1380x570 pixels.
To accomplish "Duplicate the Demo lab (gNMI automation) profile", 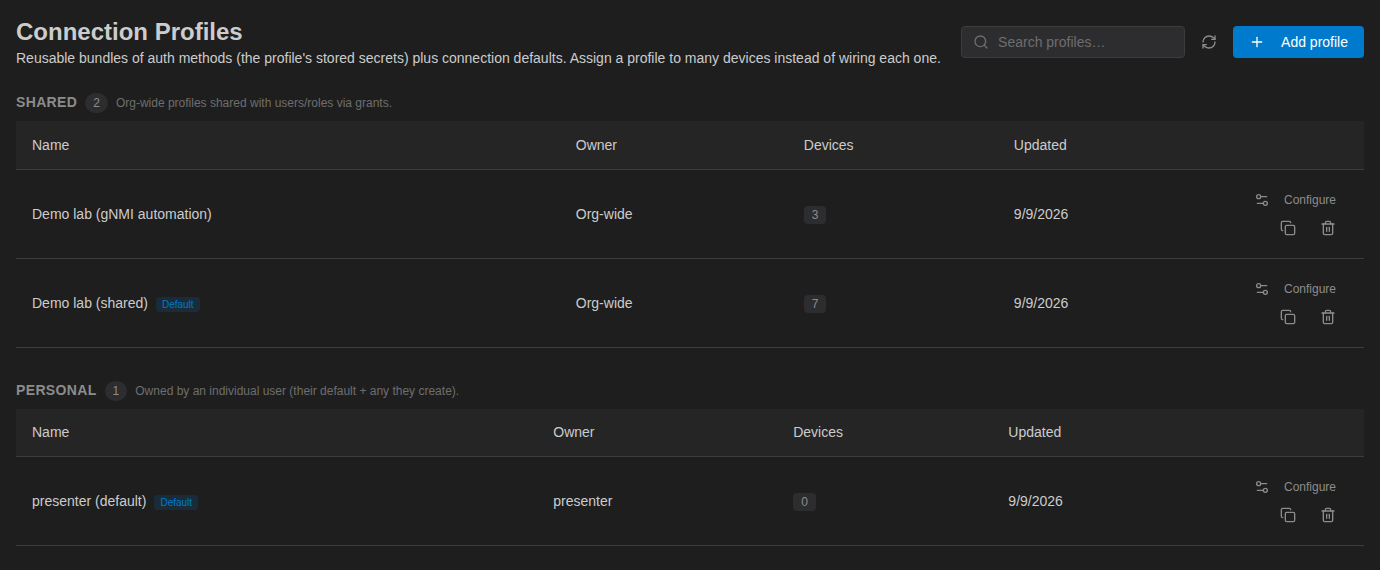I will point(1288,228).
